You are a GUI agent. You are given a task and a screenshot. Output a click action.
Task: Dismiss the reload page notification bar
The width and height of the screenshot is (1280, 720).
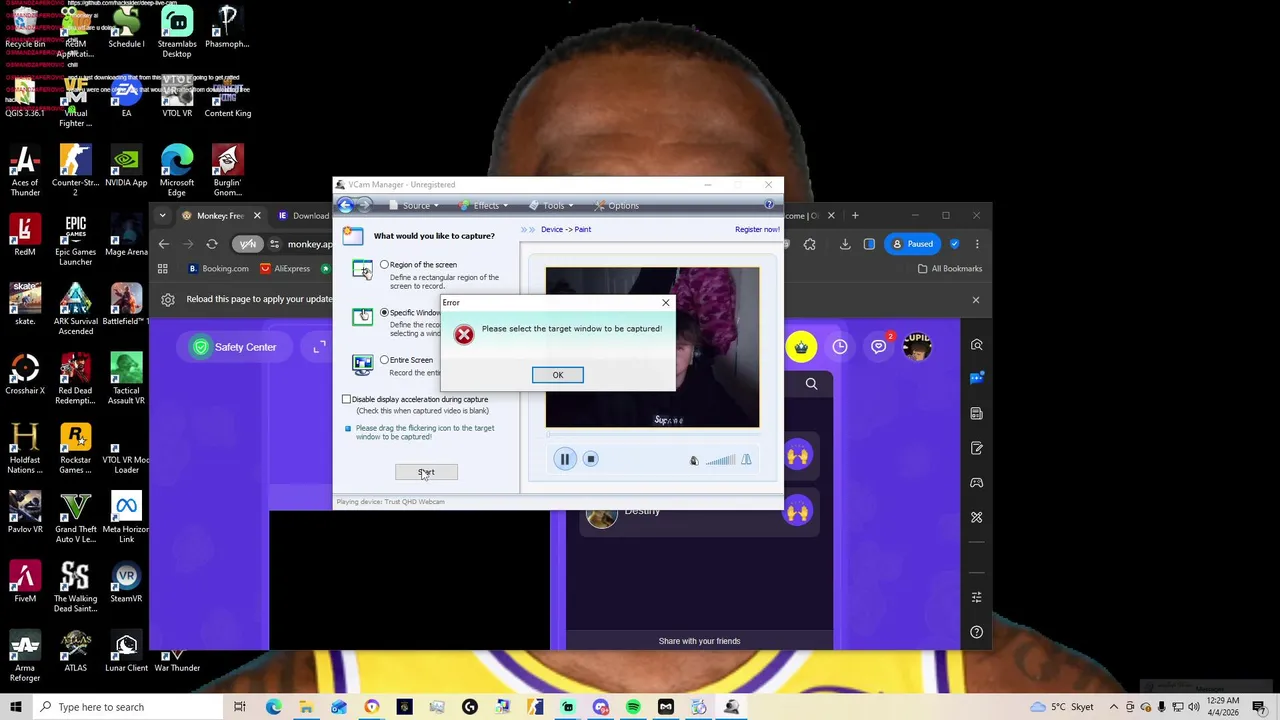click(x=976, y=299)
